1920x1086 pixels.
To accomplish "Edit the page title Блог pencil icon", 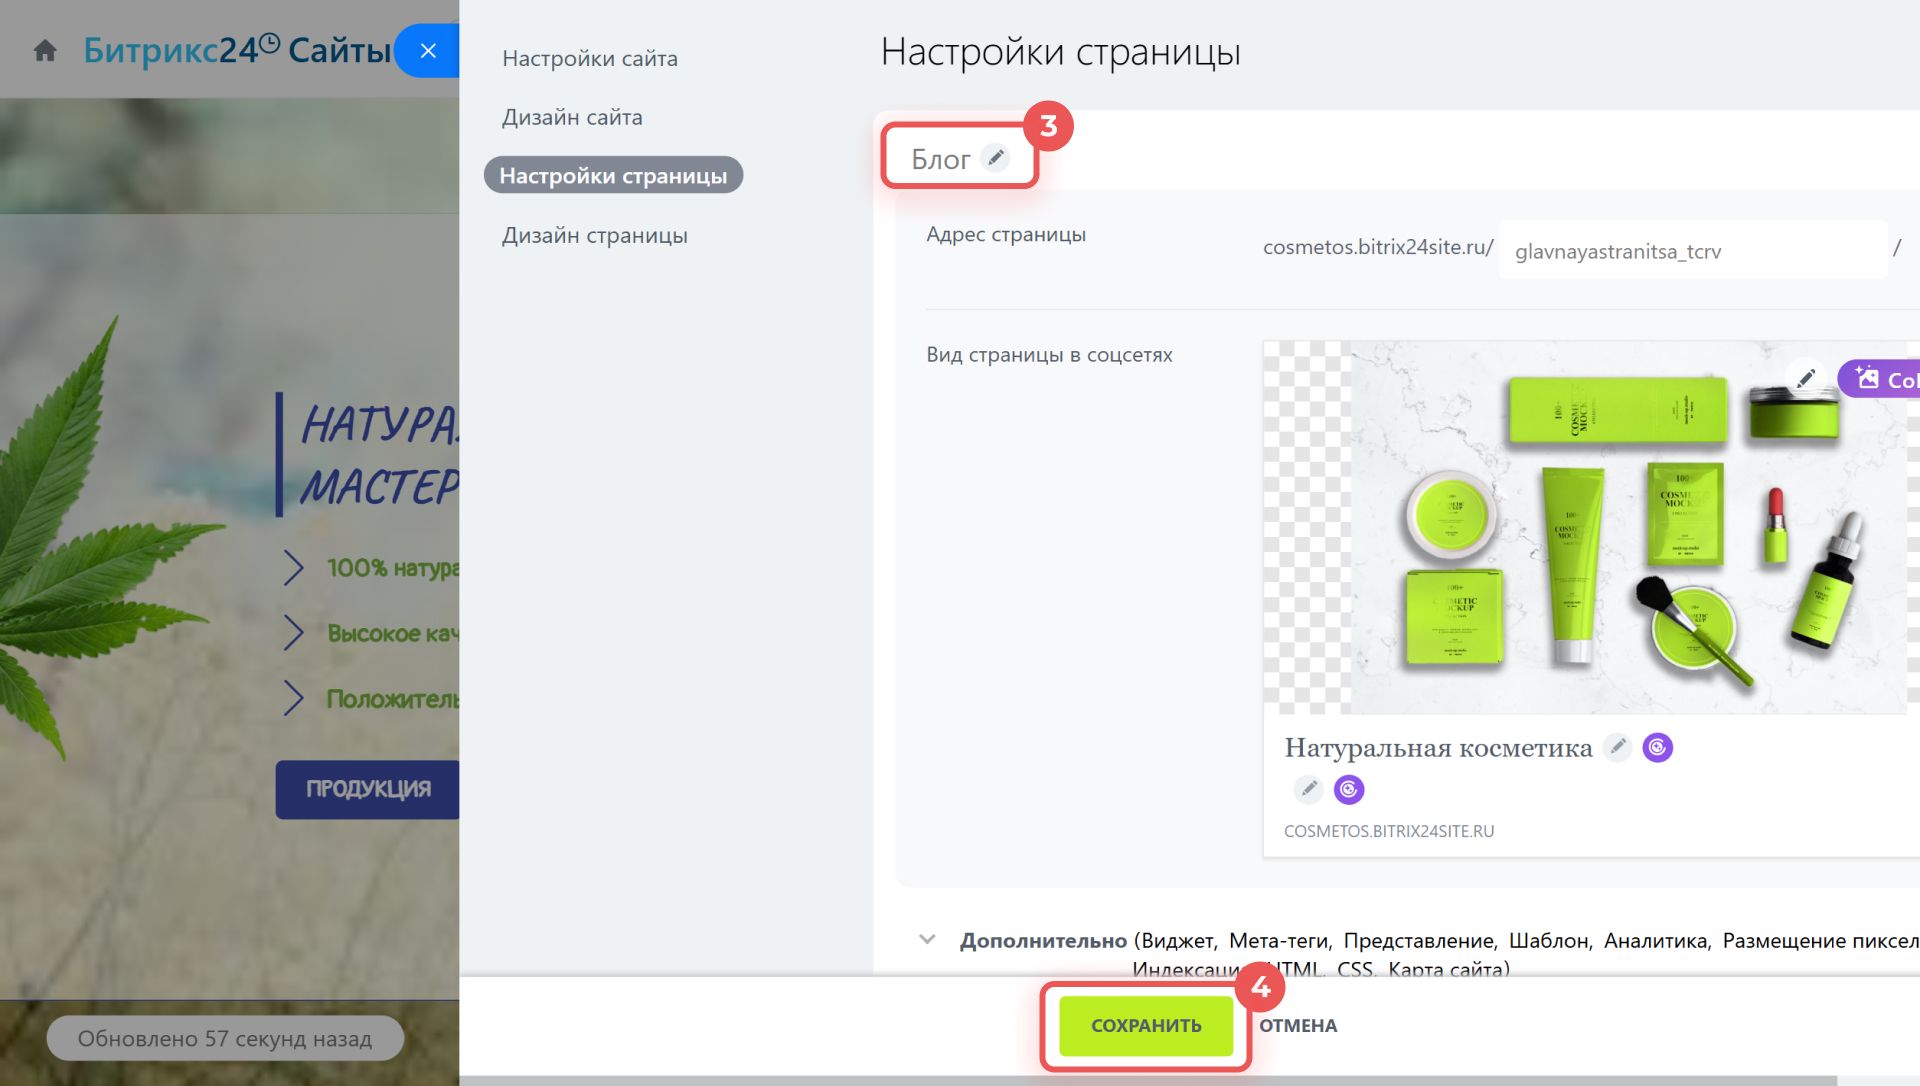I will click(995, 158).
